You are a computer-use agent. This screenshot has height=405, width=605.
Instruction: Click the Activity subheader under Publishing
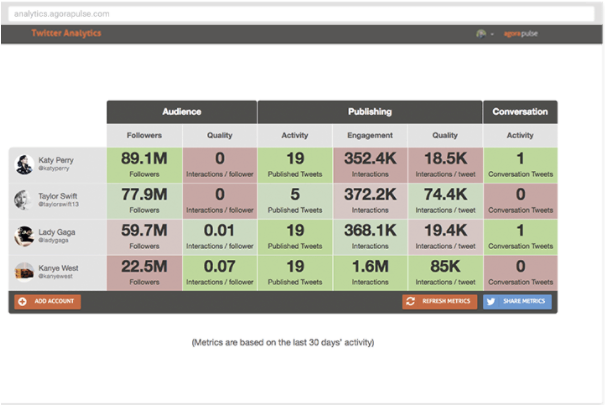295,135
